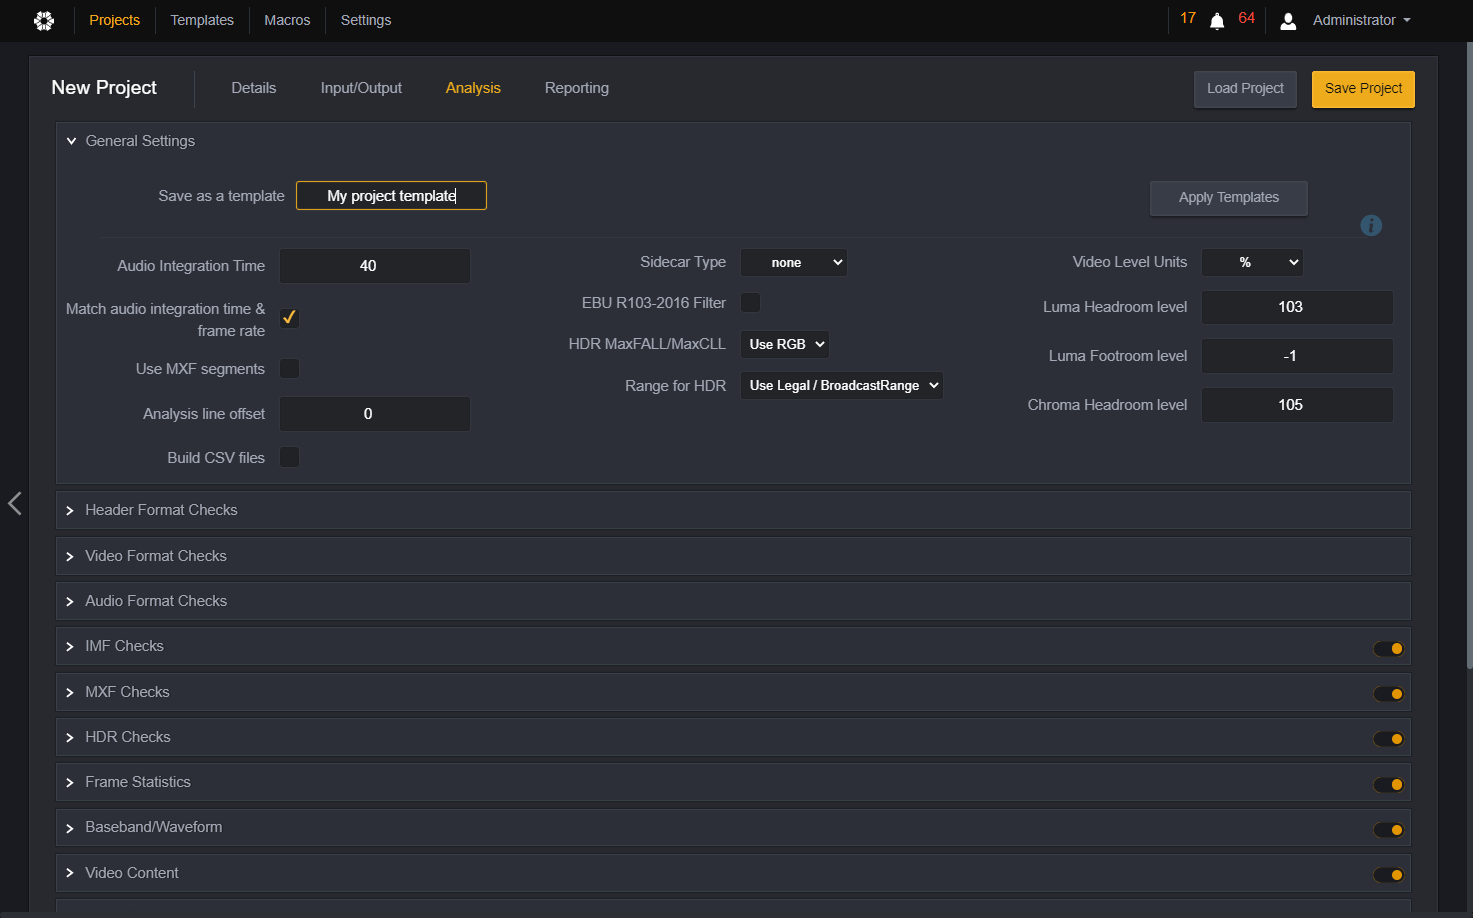The height and width of the screenshot is (918, 1473).
Task: Toggle Match audio integration time checkbox
Action: tap(289, 318)
